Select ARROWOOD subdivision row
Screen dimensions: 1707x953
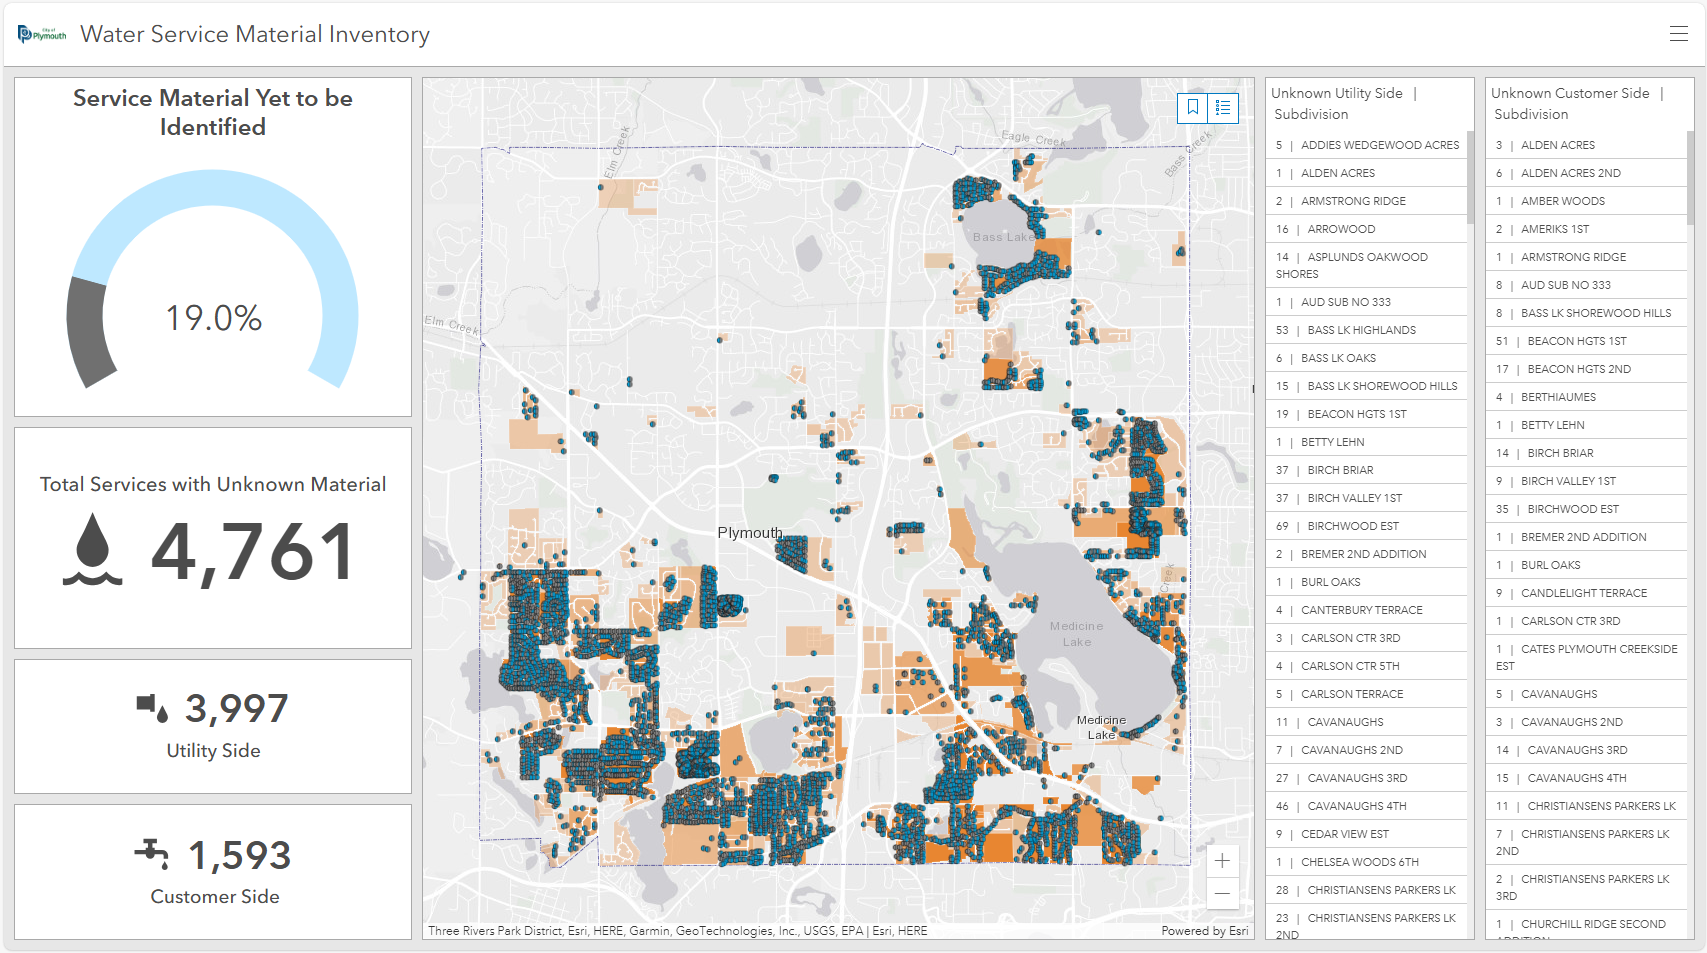[1366, 229]
